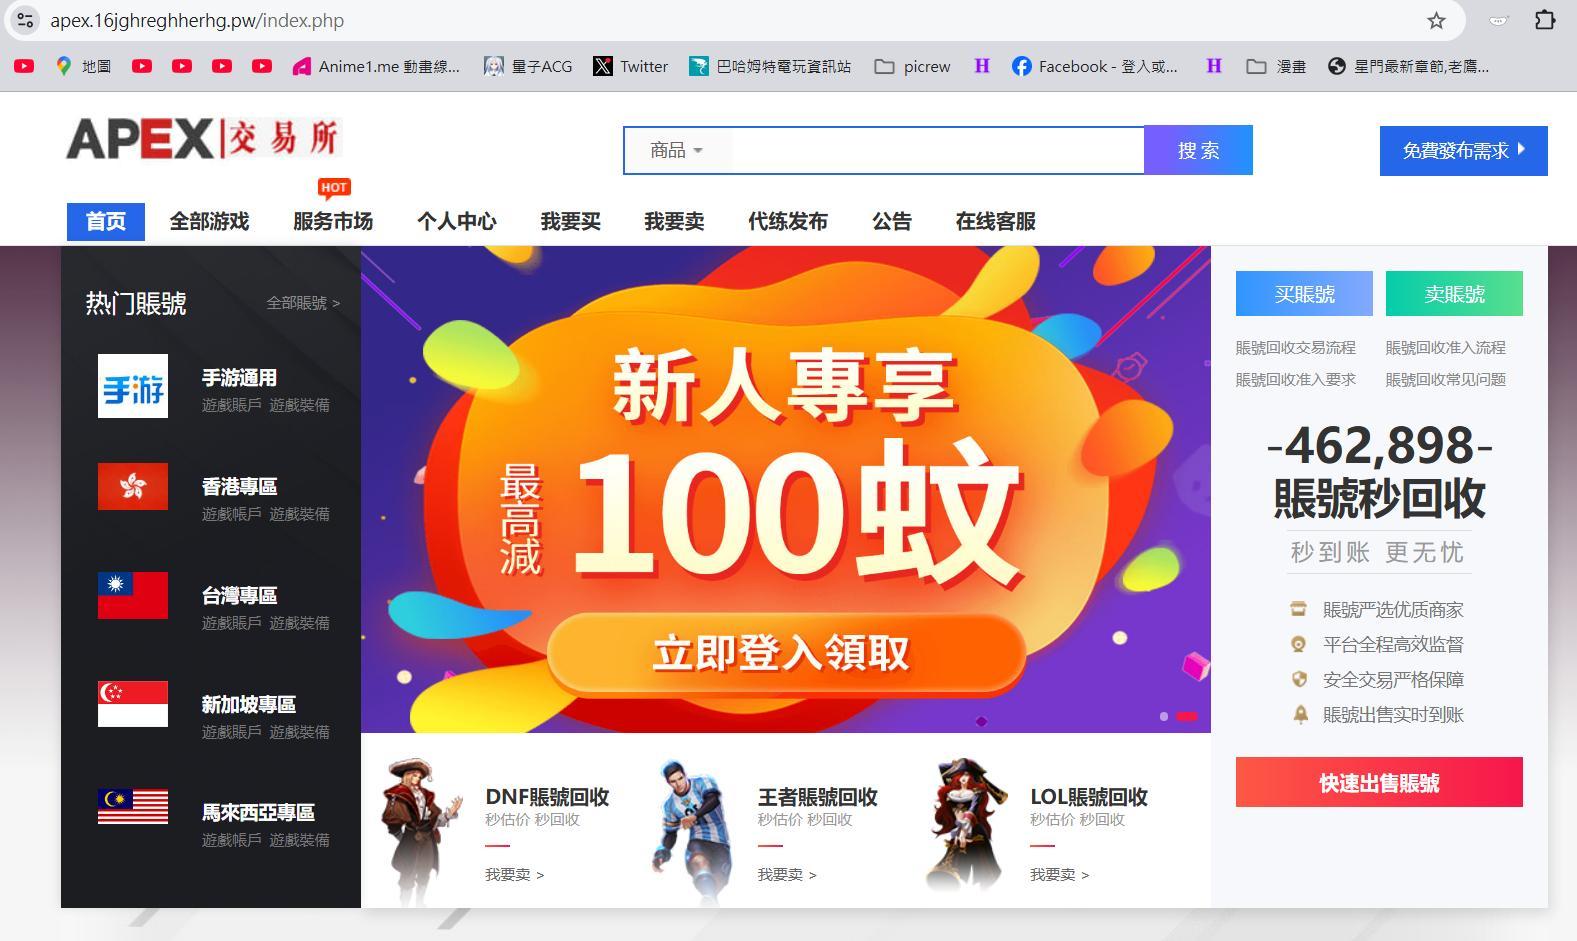Select the Malaysia flag icon

coord(133,806)
